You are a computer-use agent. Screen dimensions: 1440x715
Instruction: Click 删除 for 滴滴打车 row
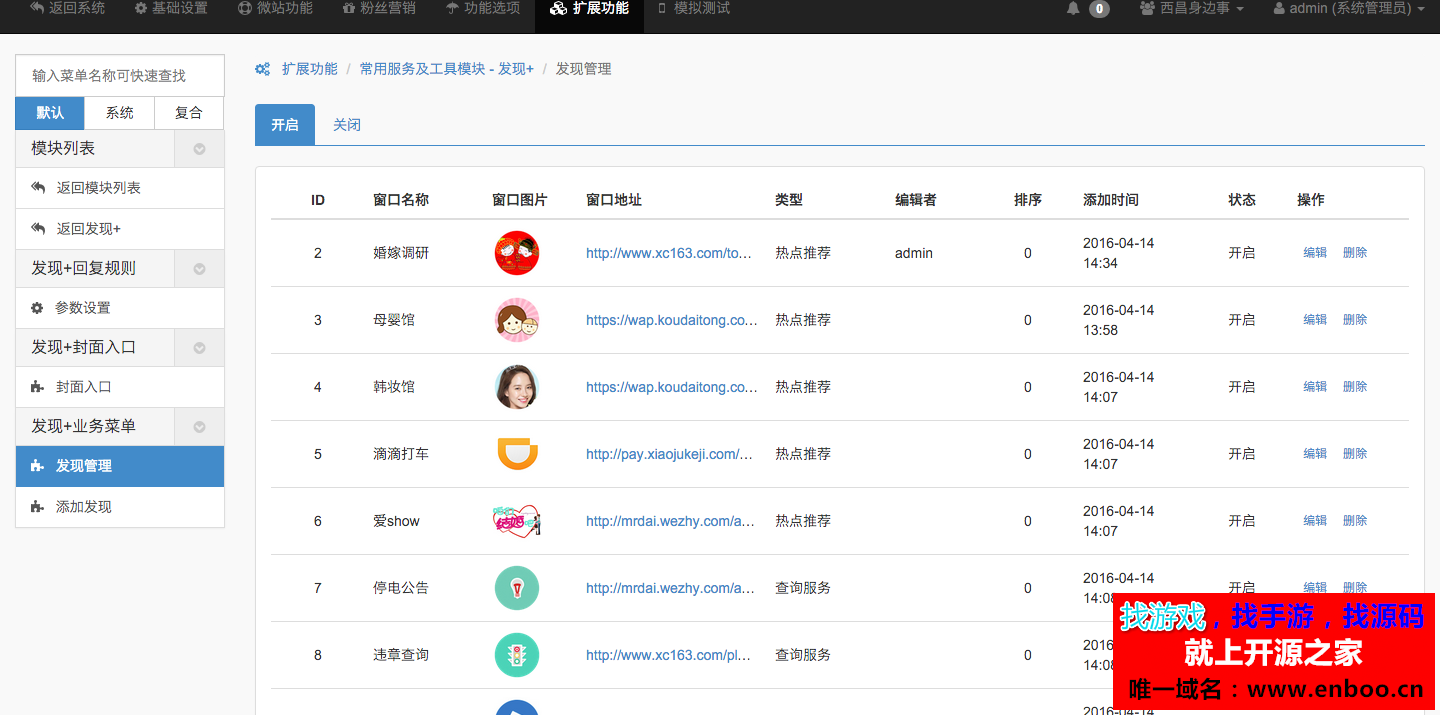tap(1355, 454)
